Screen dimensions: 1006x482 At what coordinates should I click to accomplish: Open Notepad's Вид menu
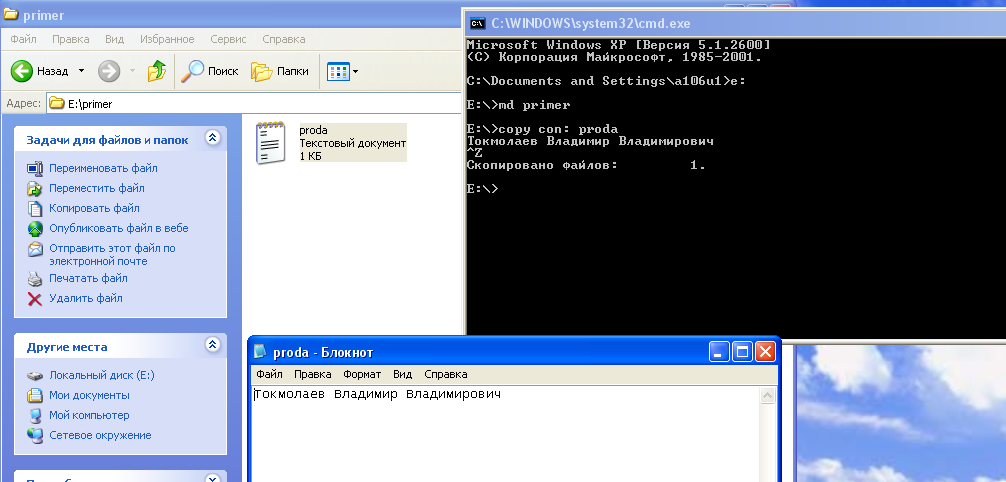[x=402, y=374]
